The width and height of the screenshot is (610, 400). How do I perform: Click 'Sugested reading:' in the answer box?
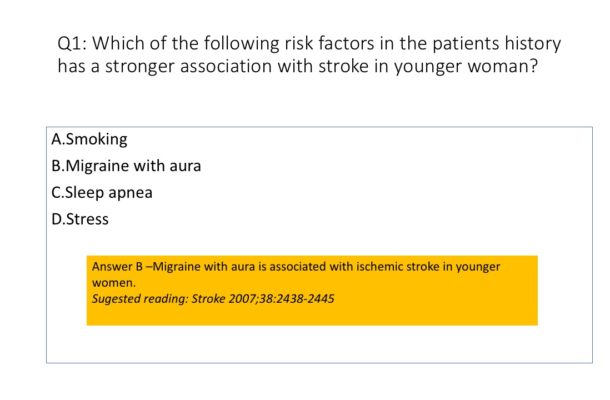[138, 298]
